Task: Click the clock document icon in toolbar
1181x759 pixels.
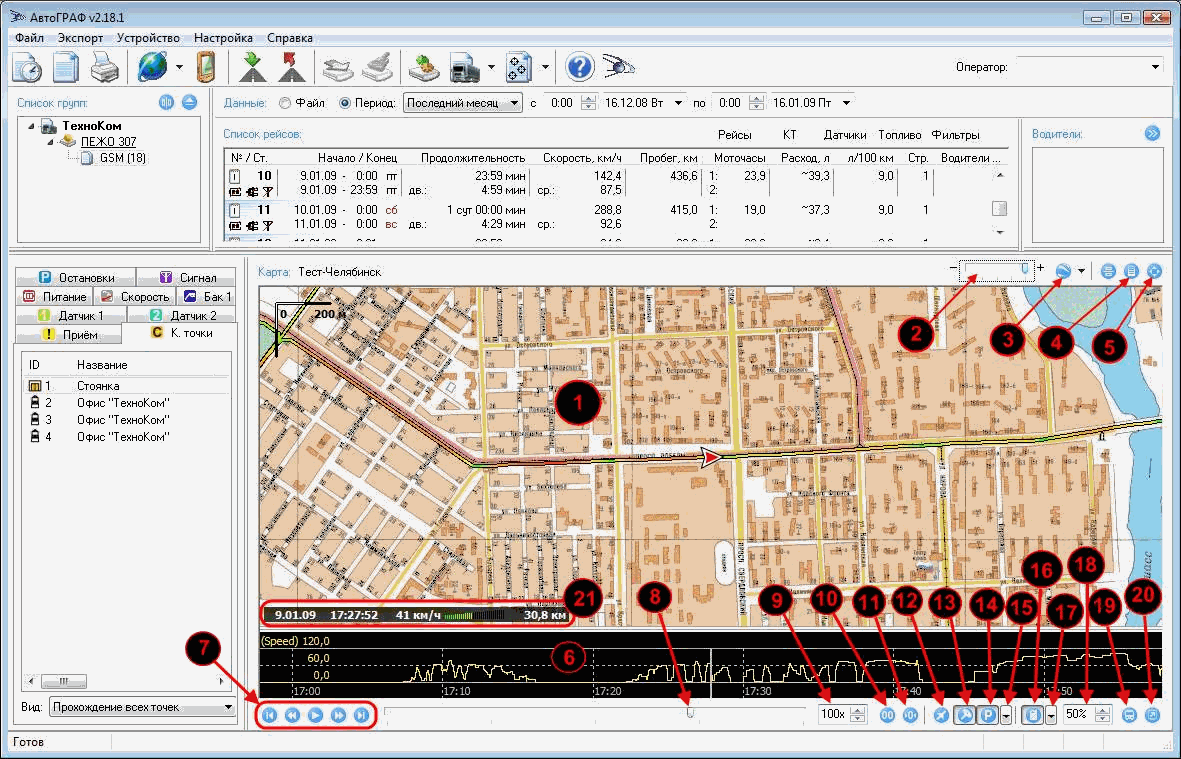Action: click(x=27, y=68)
